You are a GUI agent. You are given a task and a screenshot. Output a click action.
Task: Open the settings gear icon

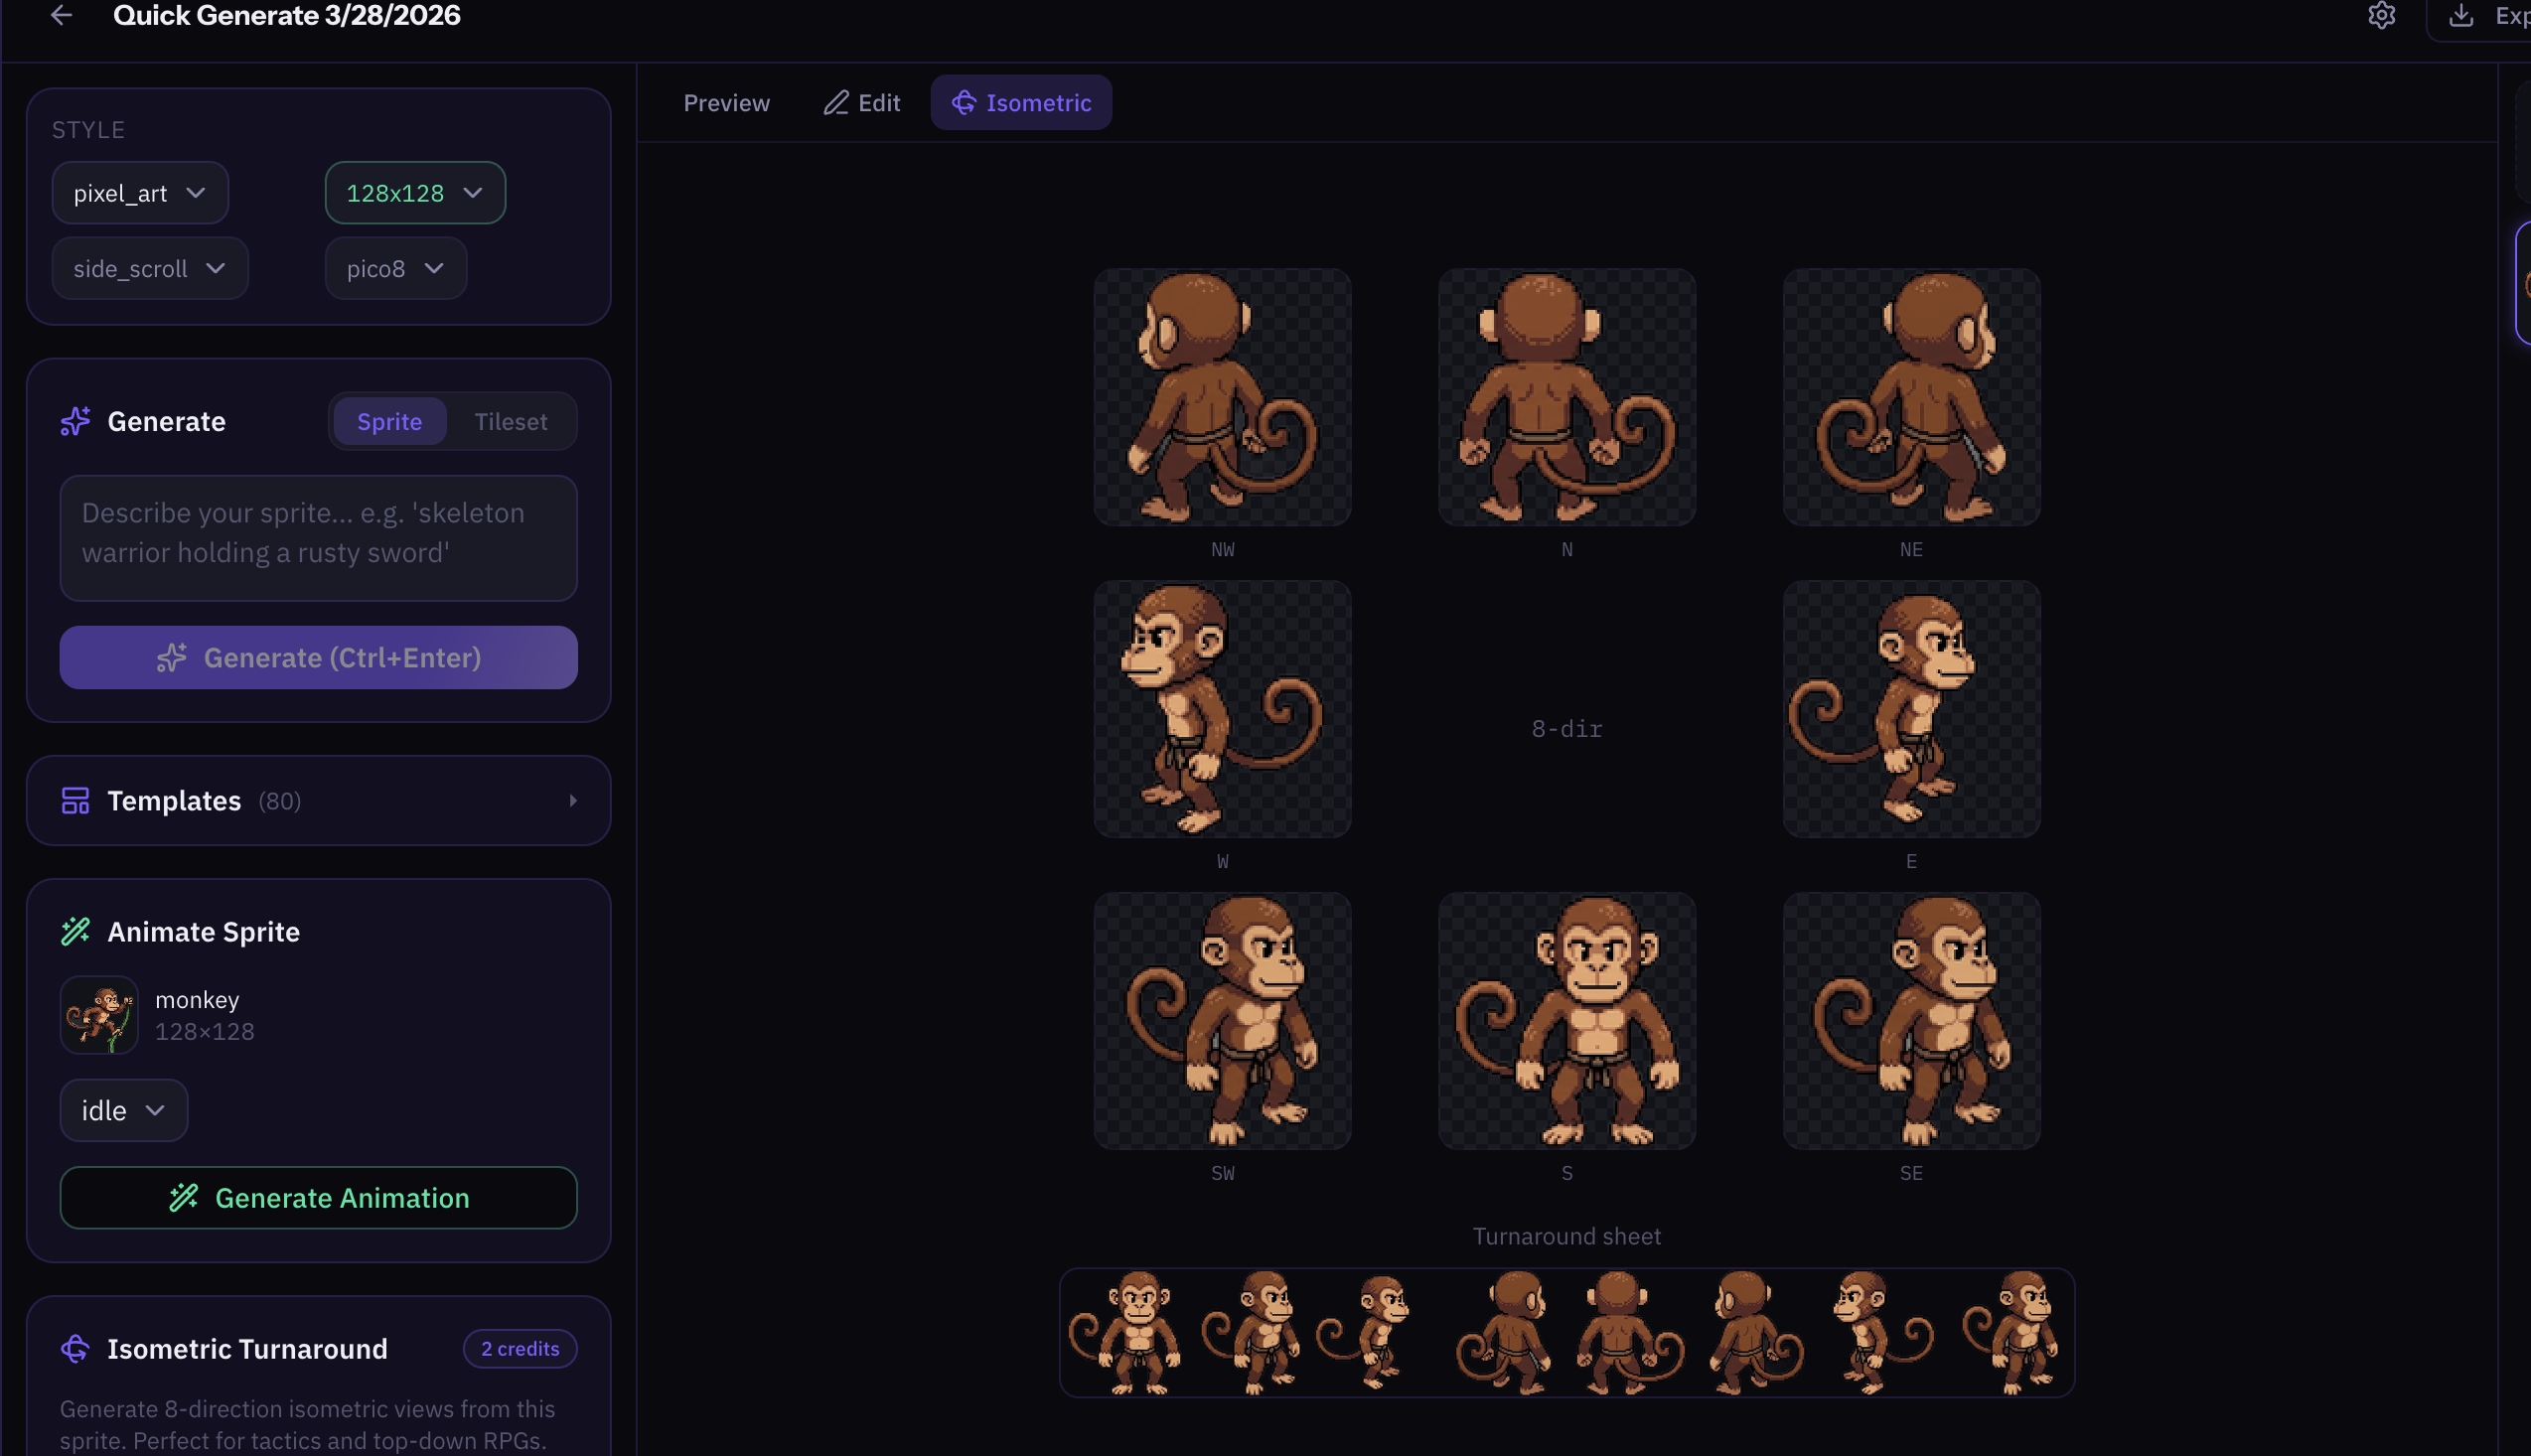[x=2381, y=15]
